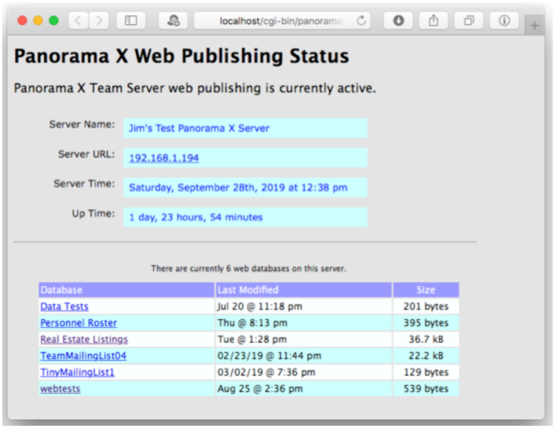The width and height of the screenshot is (555, 428).
Task: Click the Size column header
Action: 426,290
